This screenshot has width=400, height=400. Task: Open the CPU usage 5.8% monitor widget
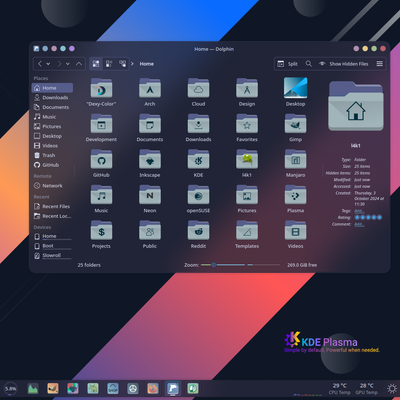11,389
